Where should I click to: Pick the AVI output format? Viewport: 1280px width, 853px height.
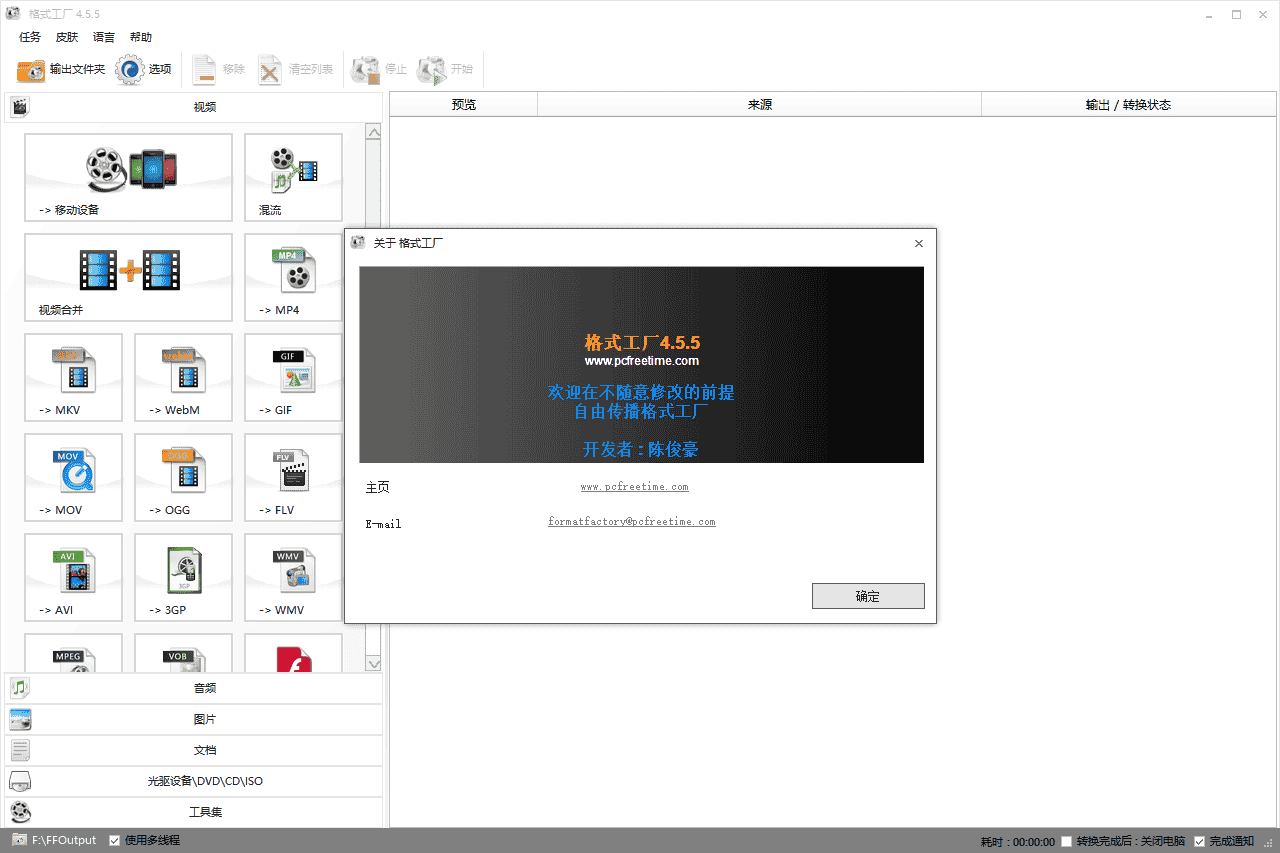point(73,578)
